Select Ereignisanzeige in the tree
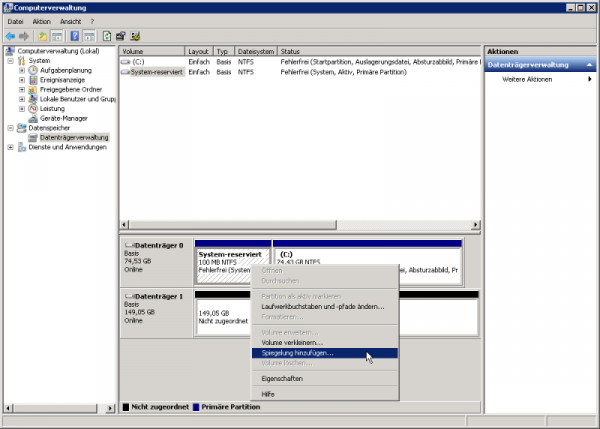This screenshot has width=600, height=429. 64,80
